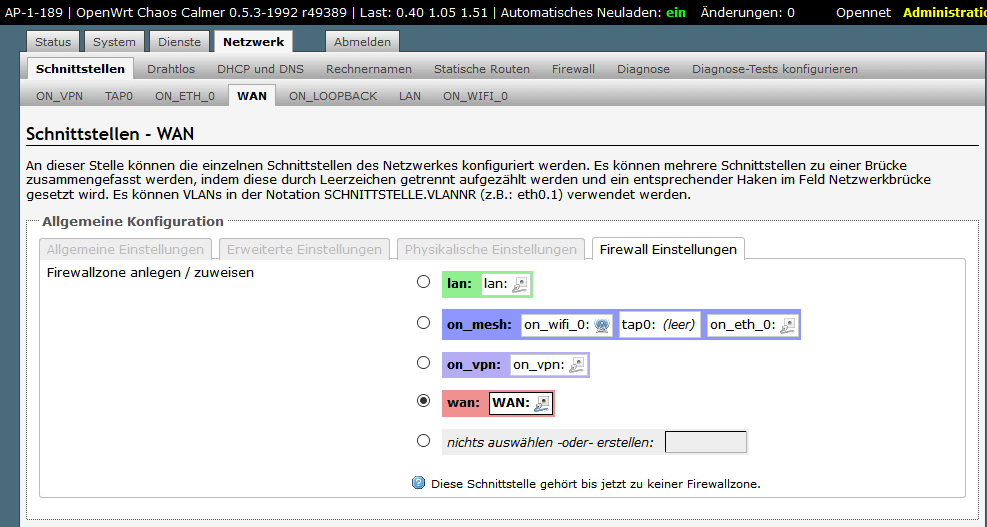This screenshot has height=527, width=987.
Task: Toggle automatic reload 'ein' link
Action: [676, 12]
